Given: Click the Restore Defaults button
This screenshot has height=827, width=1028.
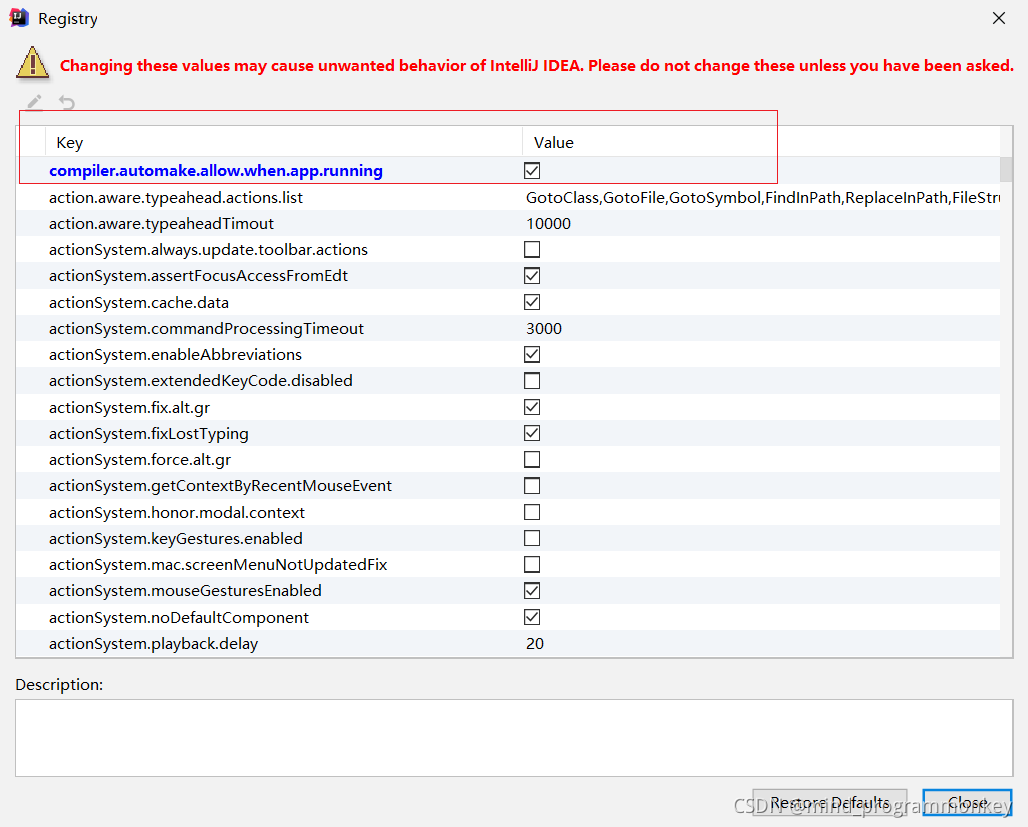Looking at the screenshot, I should pyautogui.click(x=829, y=803).
